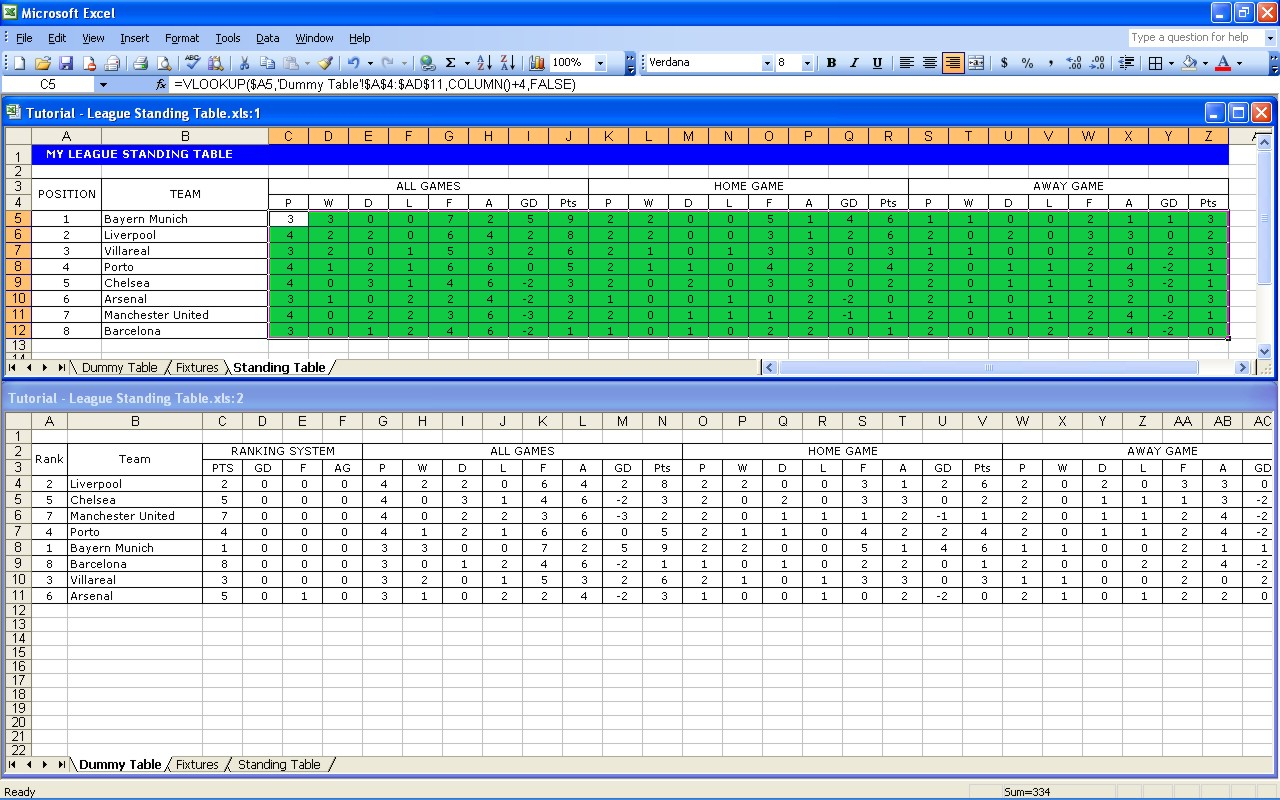Click the Merge and Center button
Viewport: 1280px width, 800px height.
976,63
